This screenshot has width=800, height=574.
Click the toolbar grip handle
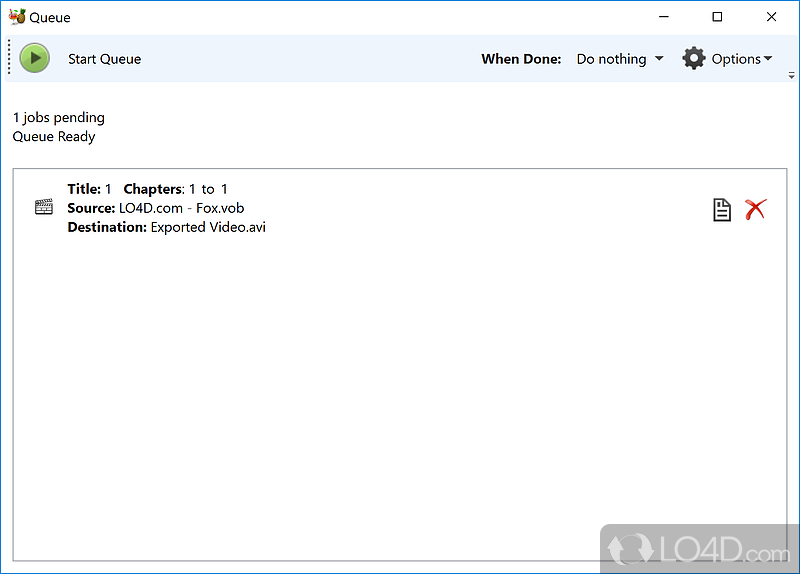click(9, 58)
